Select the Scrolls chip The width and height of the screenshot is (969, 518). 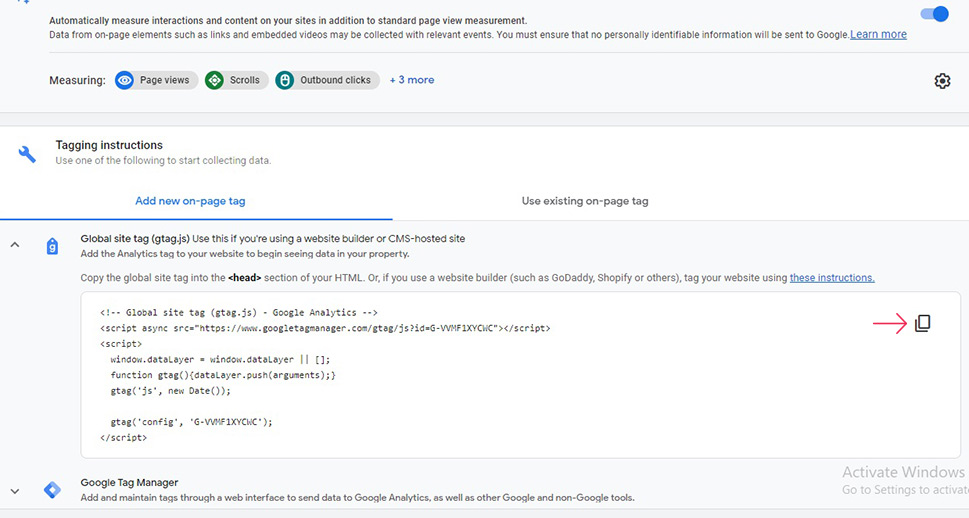click(237, 80)
